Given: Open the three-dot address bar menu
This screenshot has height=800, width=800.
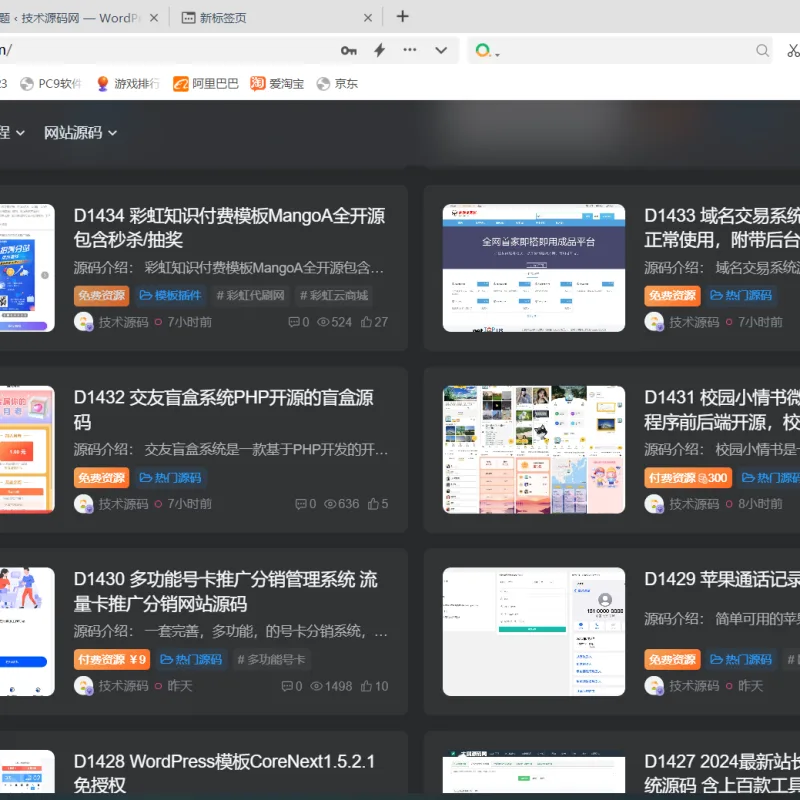Looking at the screenshot, I should pos(410,50).
